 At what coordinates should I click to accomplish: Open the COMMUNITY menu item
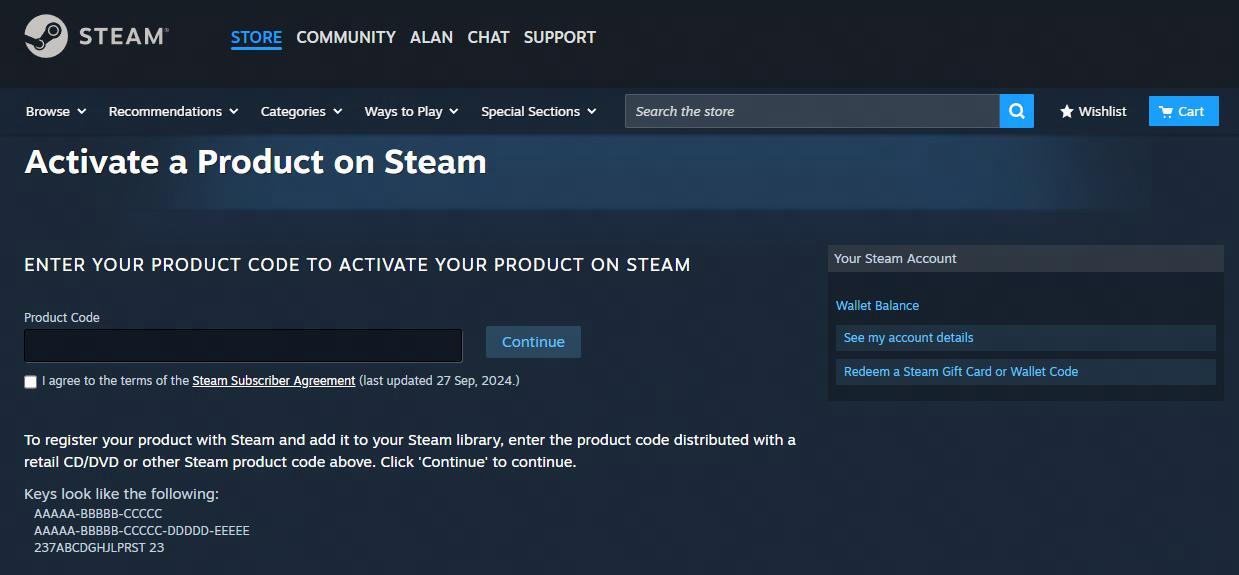tap(346, 37)
